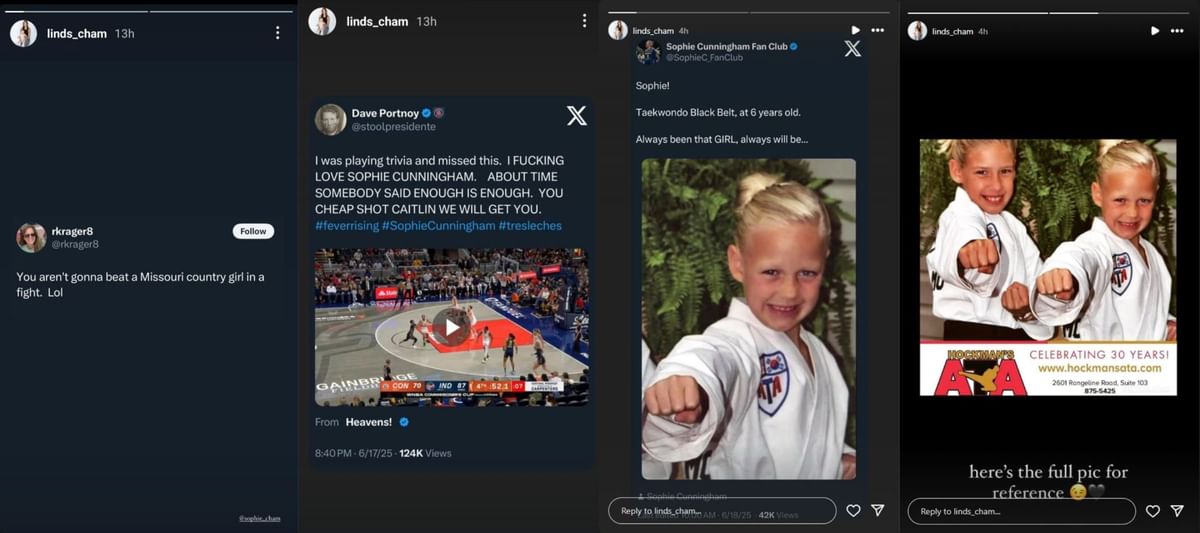Toggle play on Sophie Fan Club story
1200x533 pixels.
(x=855, y=31)
